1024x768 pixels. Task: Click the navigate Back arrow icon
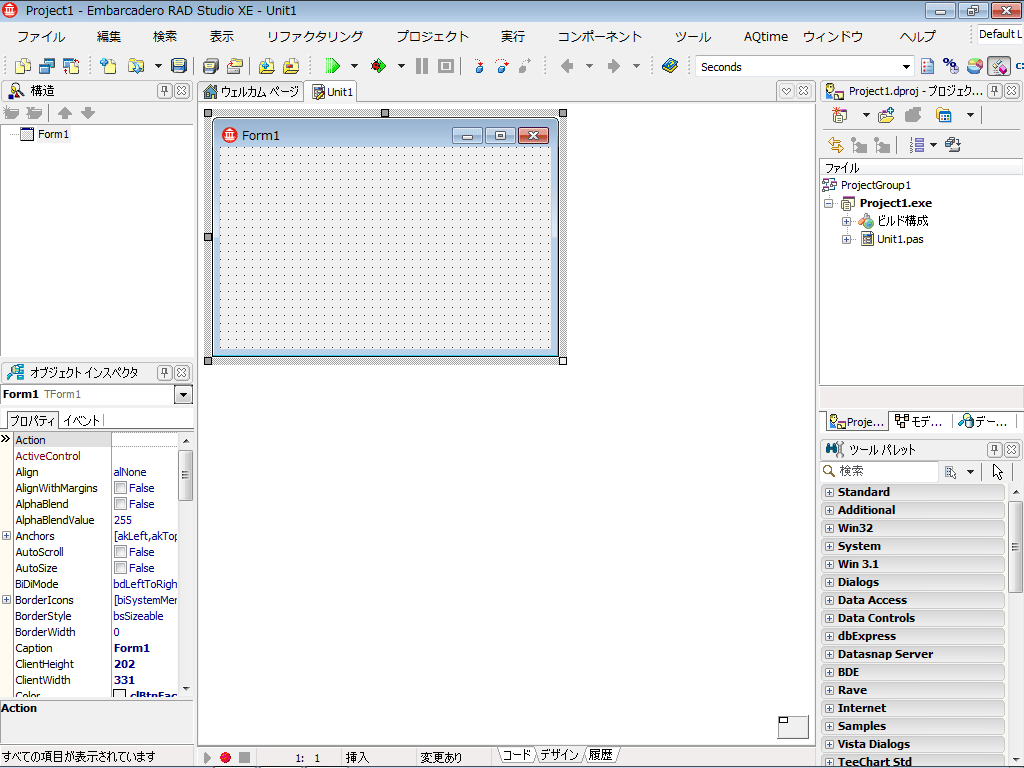click(x=567, y=66)
